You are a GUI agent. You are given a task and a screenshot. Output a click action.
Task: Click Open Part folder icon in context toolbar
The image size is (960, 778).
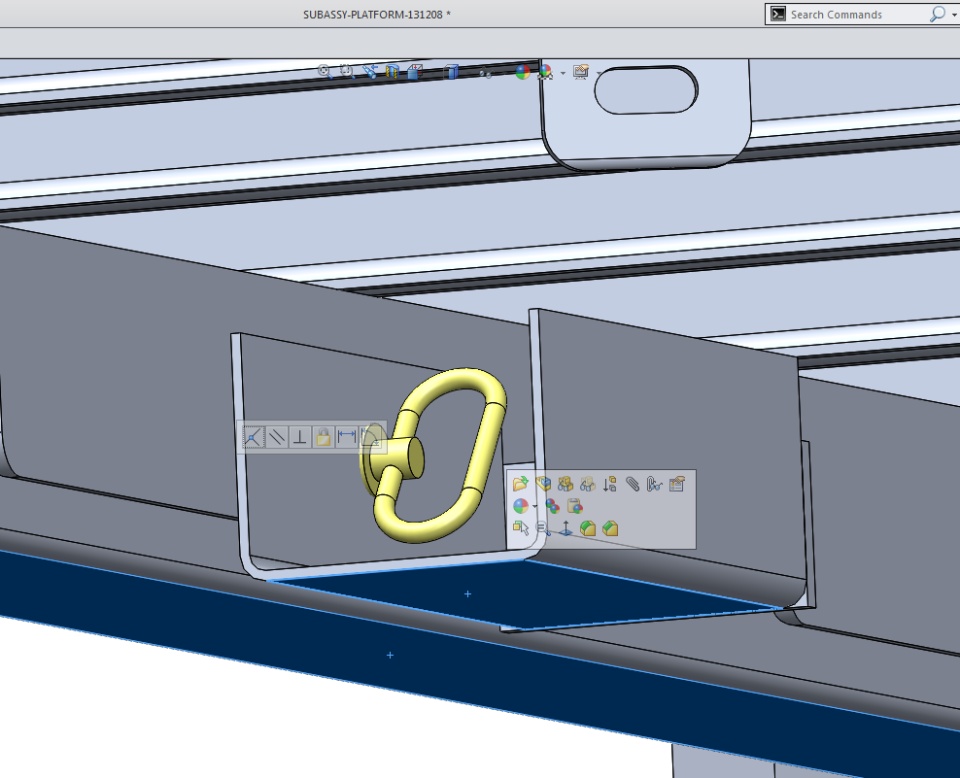(520, 484)
